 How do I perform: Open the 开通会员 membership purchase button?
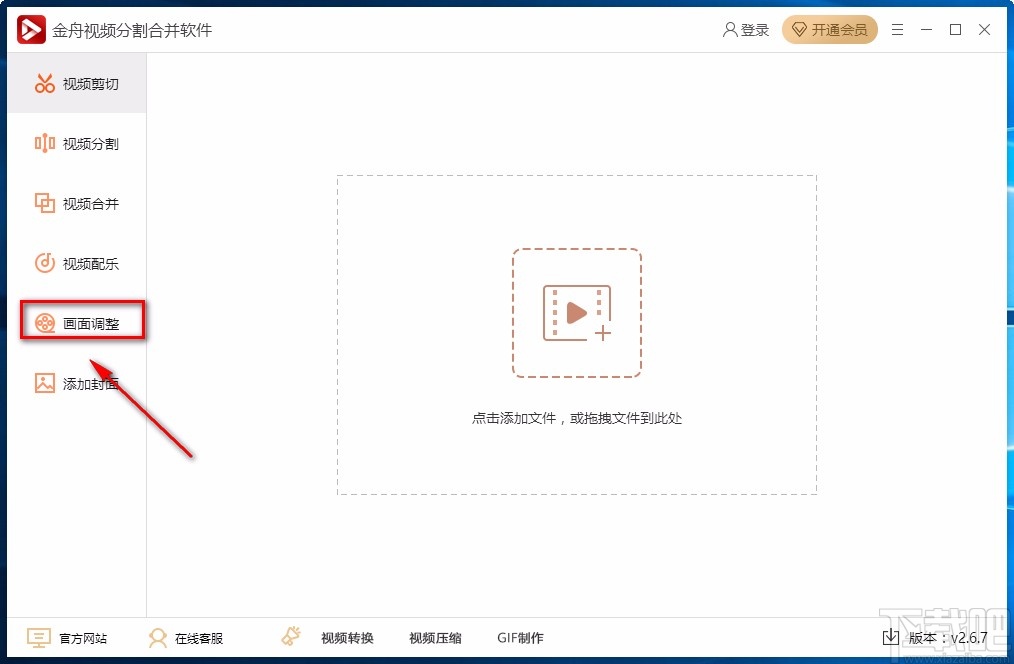[x=829, y=29]
